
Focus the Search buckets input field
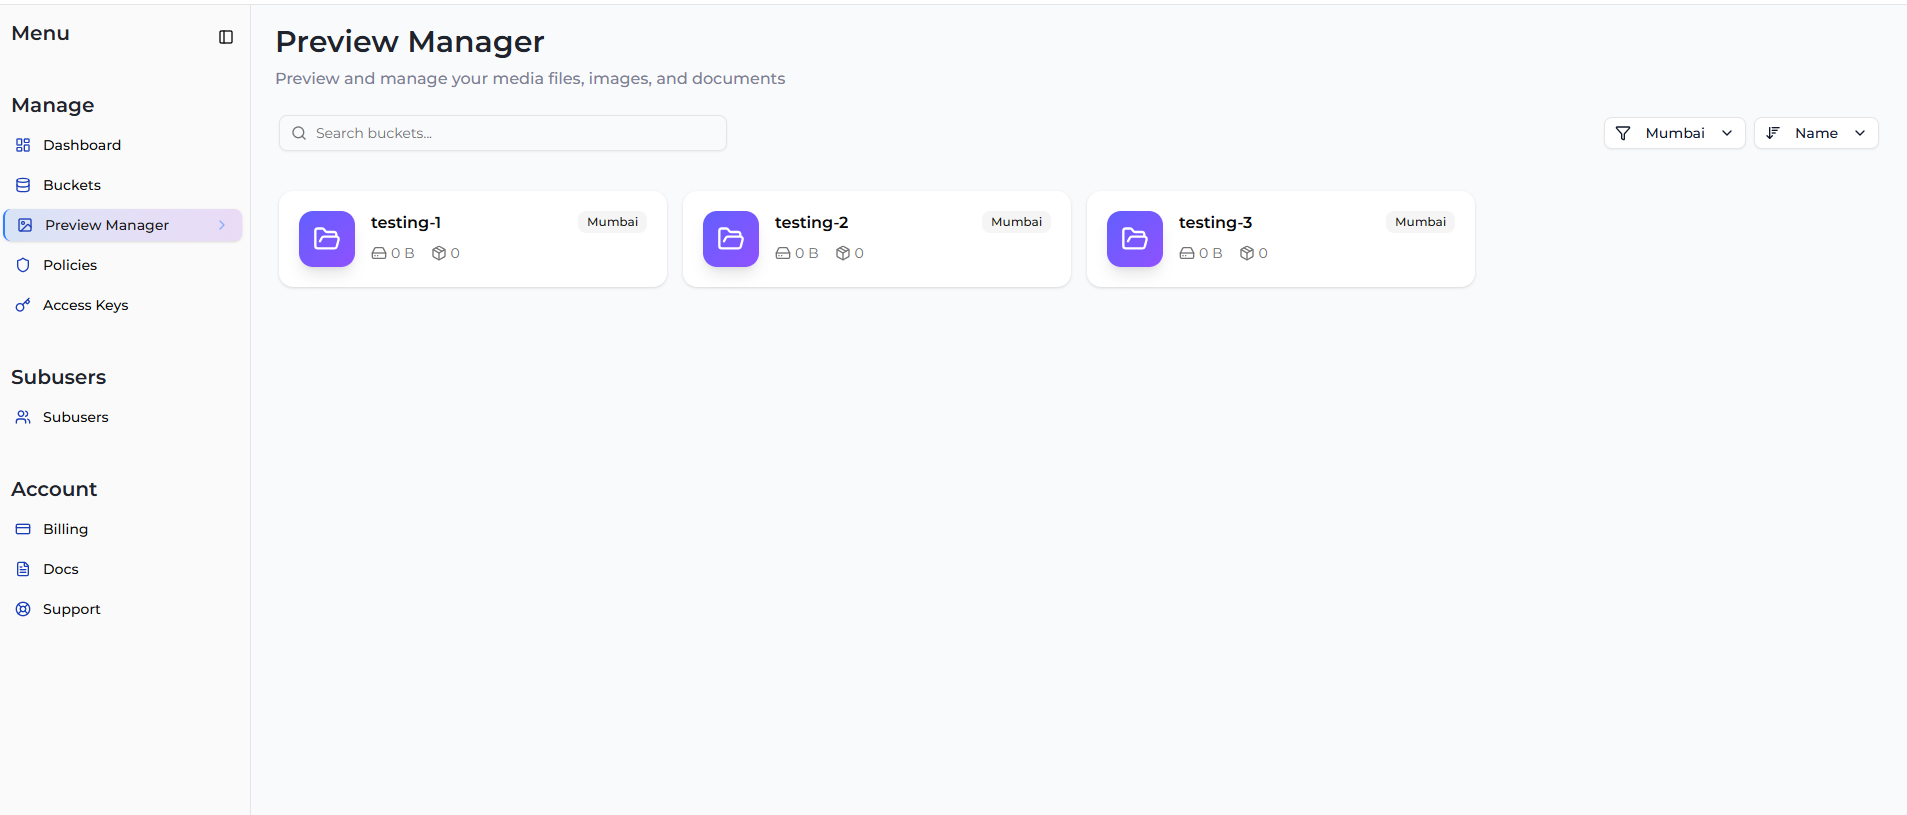pyautogui.click(x=503, y=133)
